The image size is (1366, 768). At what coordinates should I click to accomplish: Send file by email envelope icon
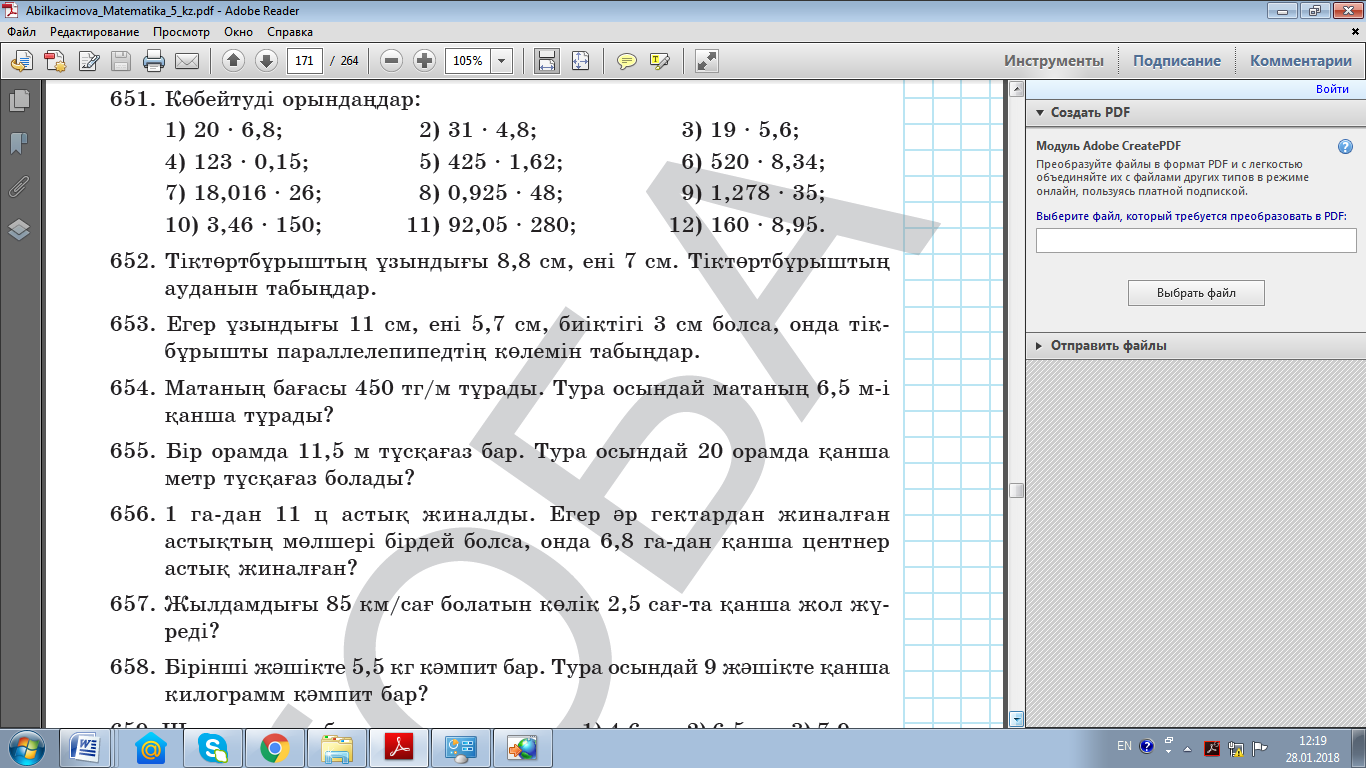pos(186,60)
